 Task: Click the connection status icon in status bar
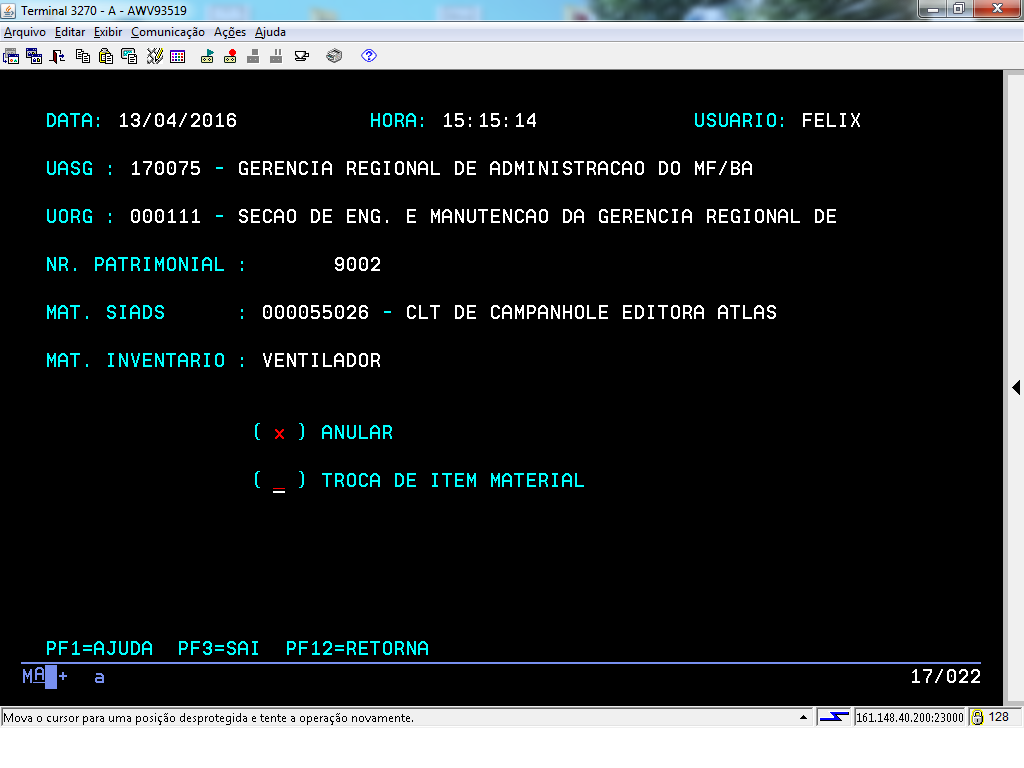tap(834, 717)
